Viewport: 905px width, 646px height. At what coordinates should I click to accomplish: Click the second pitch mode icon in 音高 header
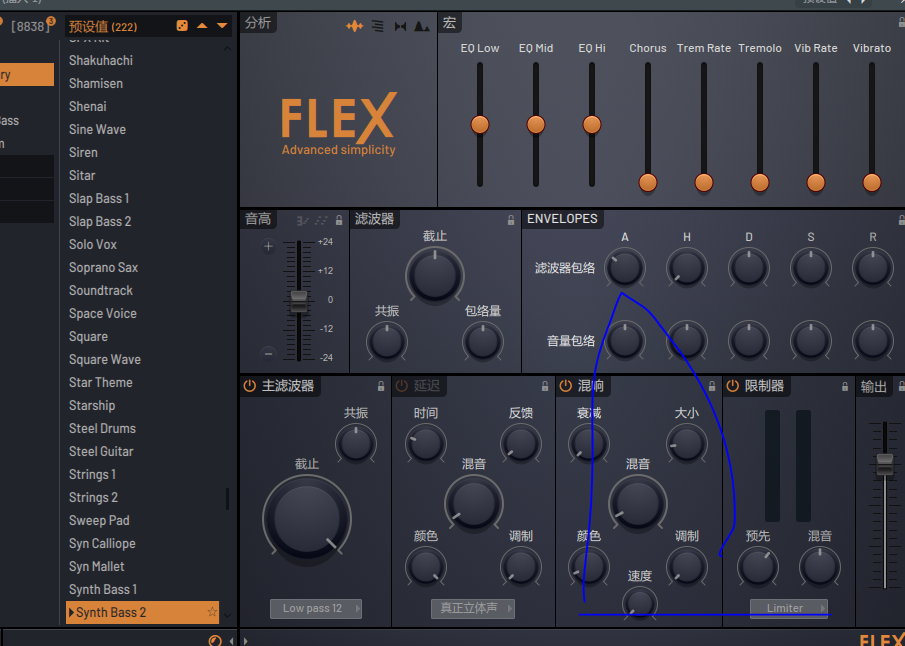[321, 221]
